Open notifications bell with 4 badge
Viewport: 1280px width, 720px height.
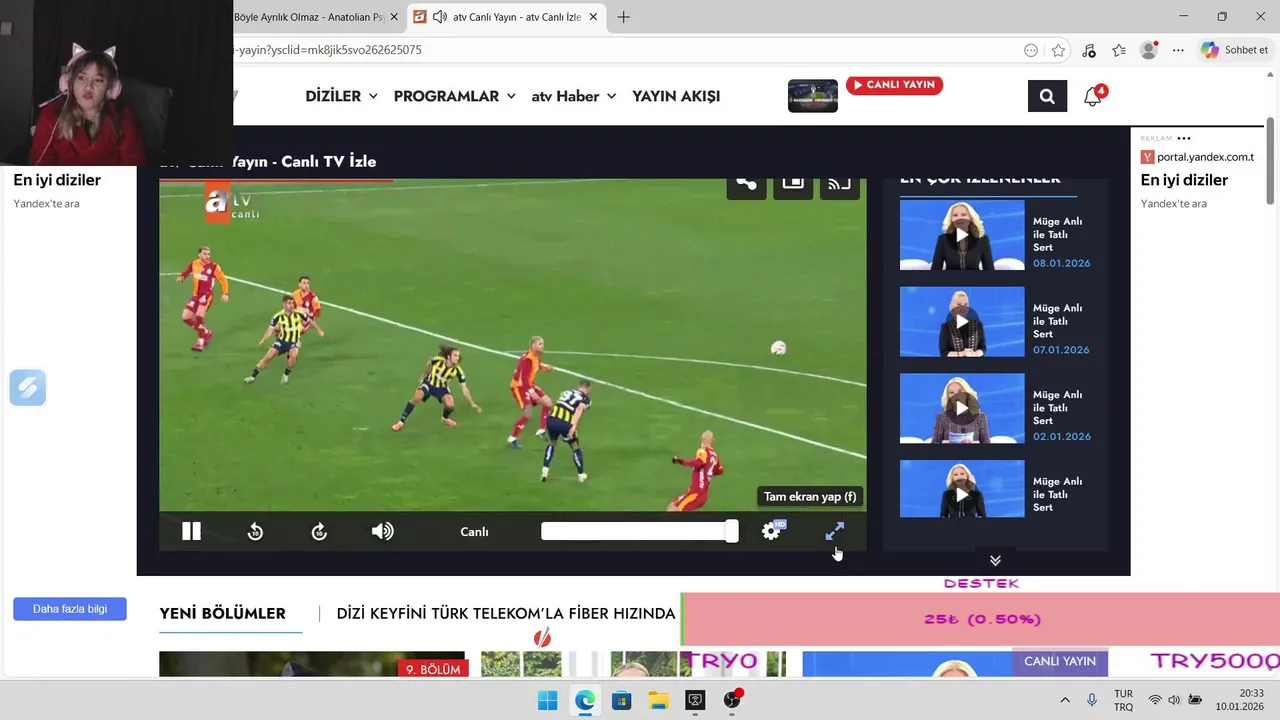1093,96
